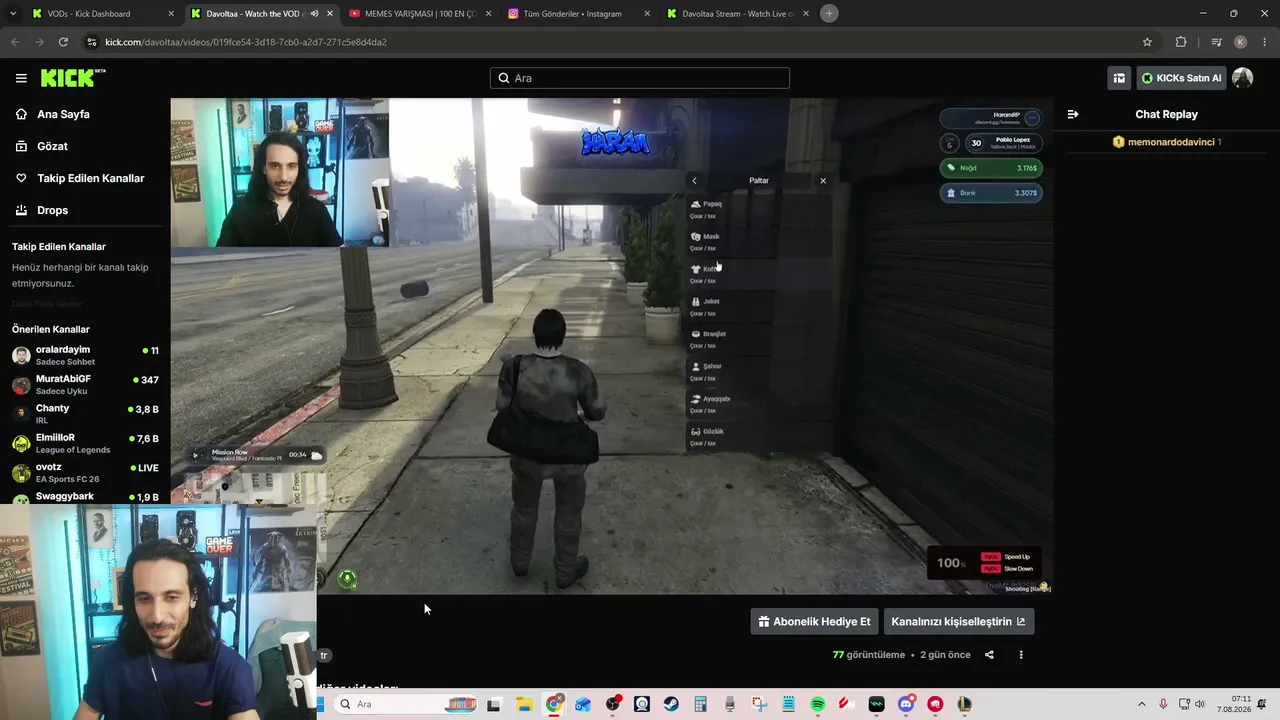Open Task View from the taskbar
Viewport: 1280px width, 720px height.
(x=493, y=704)
